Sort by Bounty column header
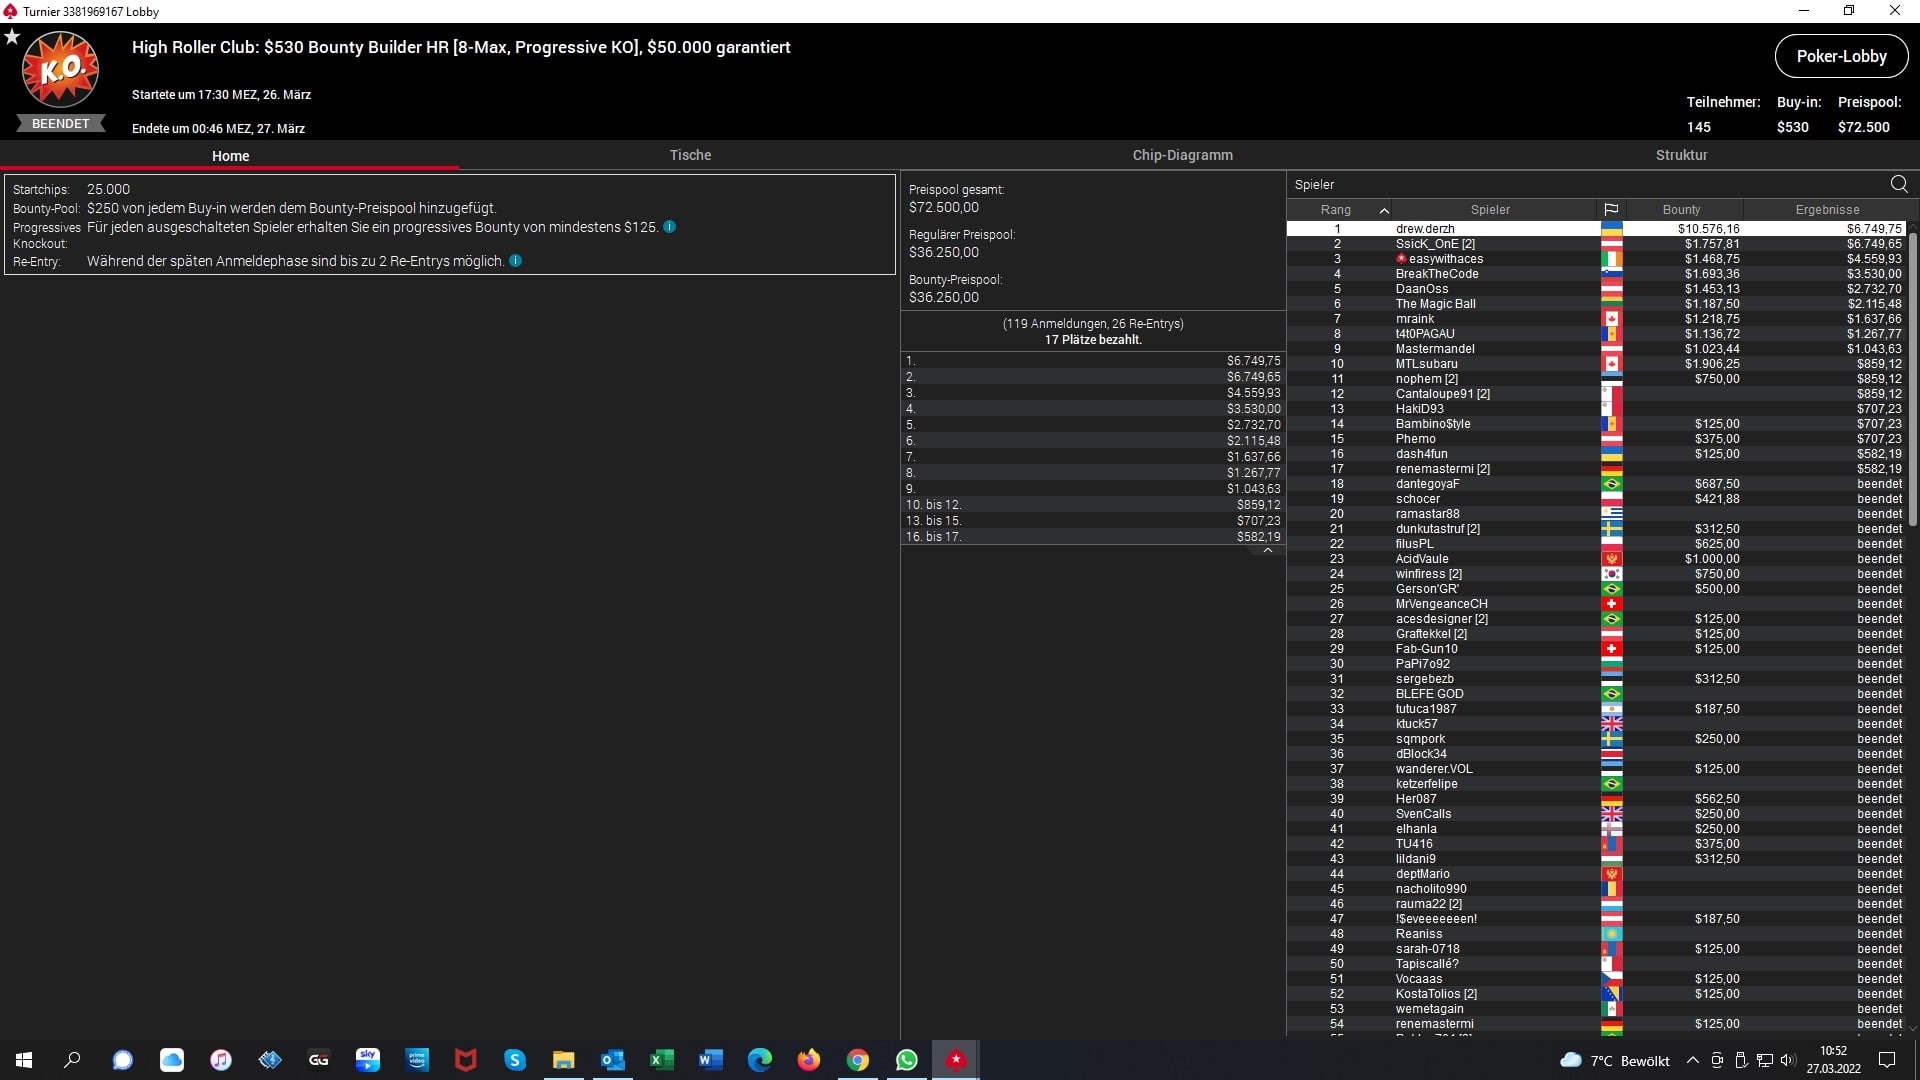 click(1681, 210)
